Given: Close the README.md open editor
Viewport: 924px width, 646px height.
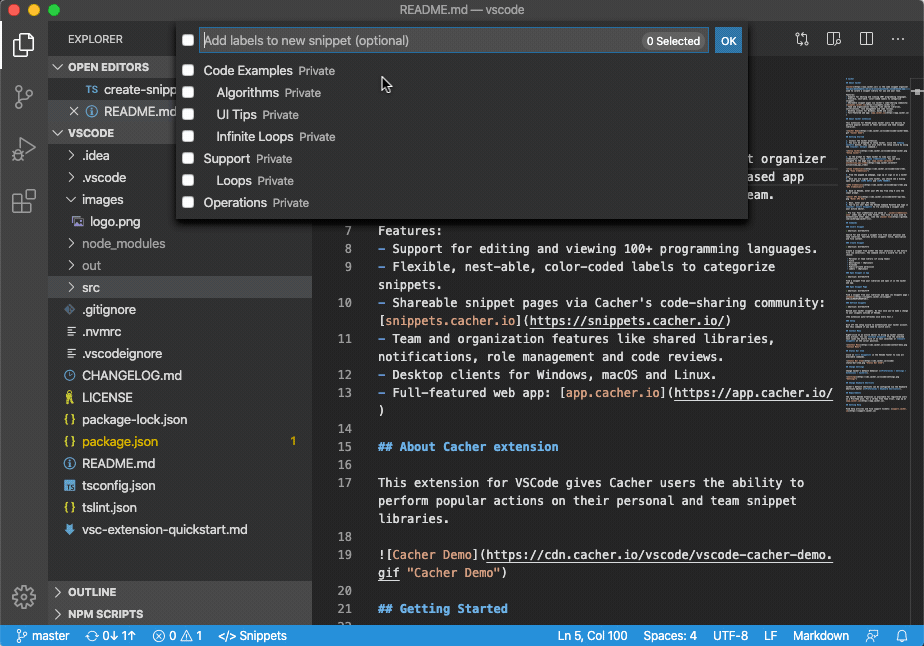Looking at the screenshot, I should click(74, 111).
